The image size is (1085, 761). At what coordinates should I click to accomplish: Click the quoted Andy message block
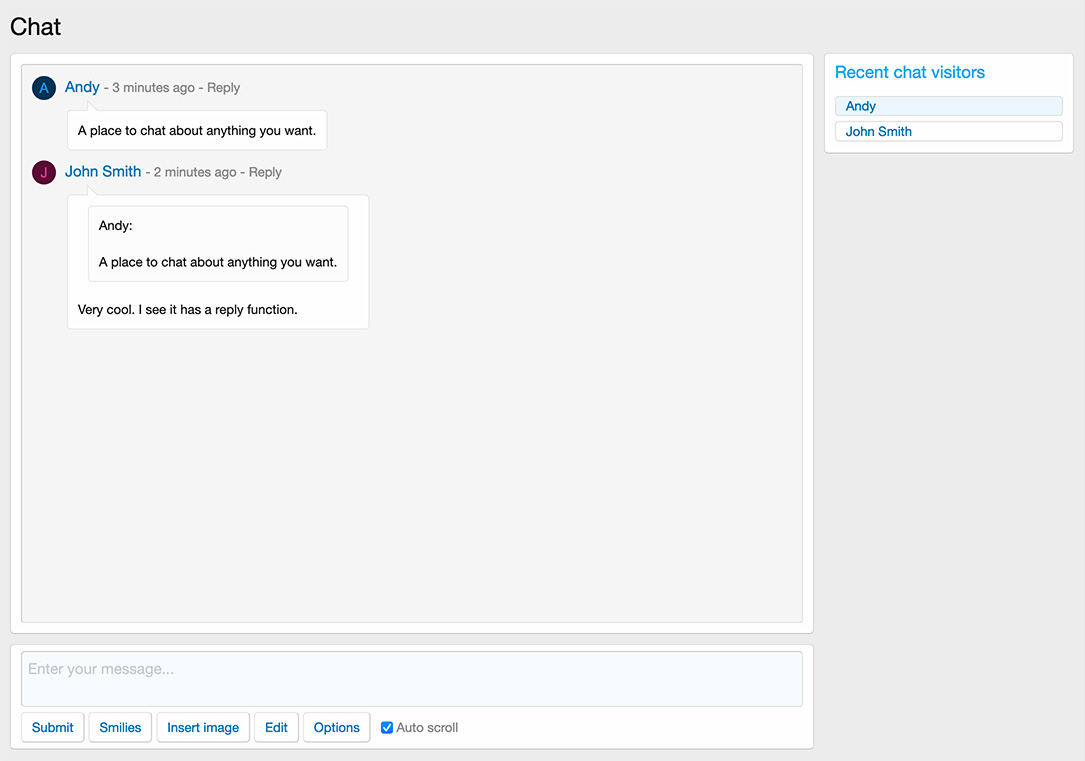218,244
